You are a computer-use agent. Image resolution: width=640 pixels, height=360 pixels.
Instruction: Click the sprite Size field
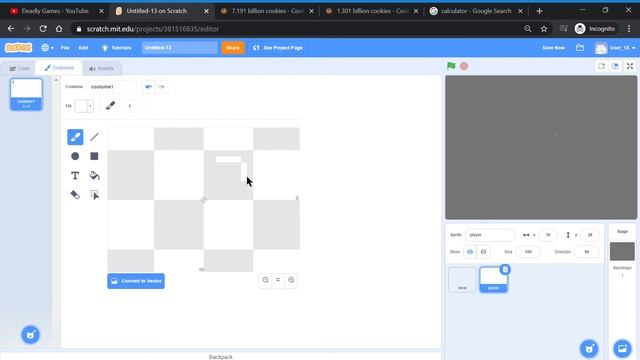(528, 252)
